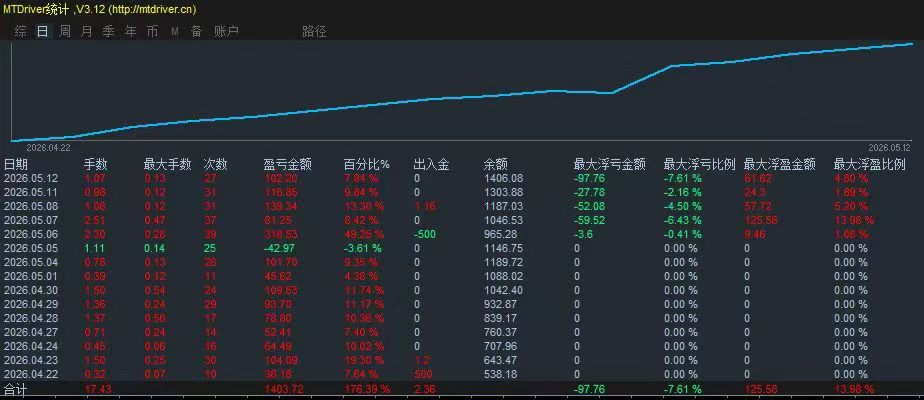The width and height of the screenshot is (924, 400).
Task: Click the -42.97 loss amount cell
Action: coord(278,249)
